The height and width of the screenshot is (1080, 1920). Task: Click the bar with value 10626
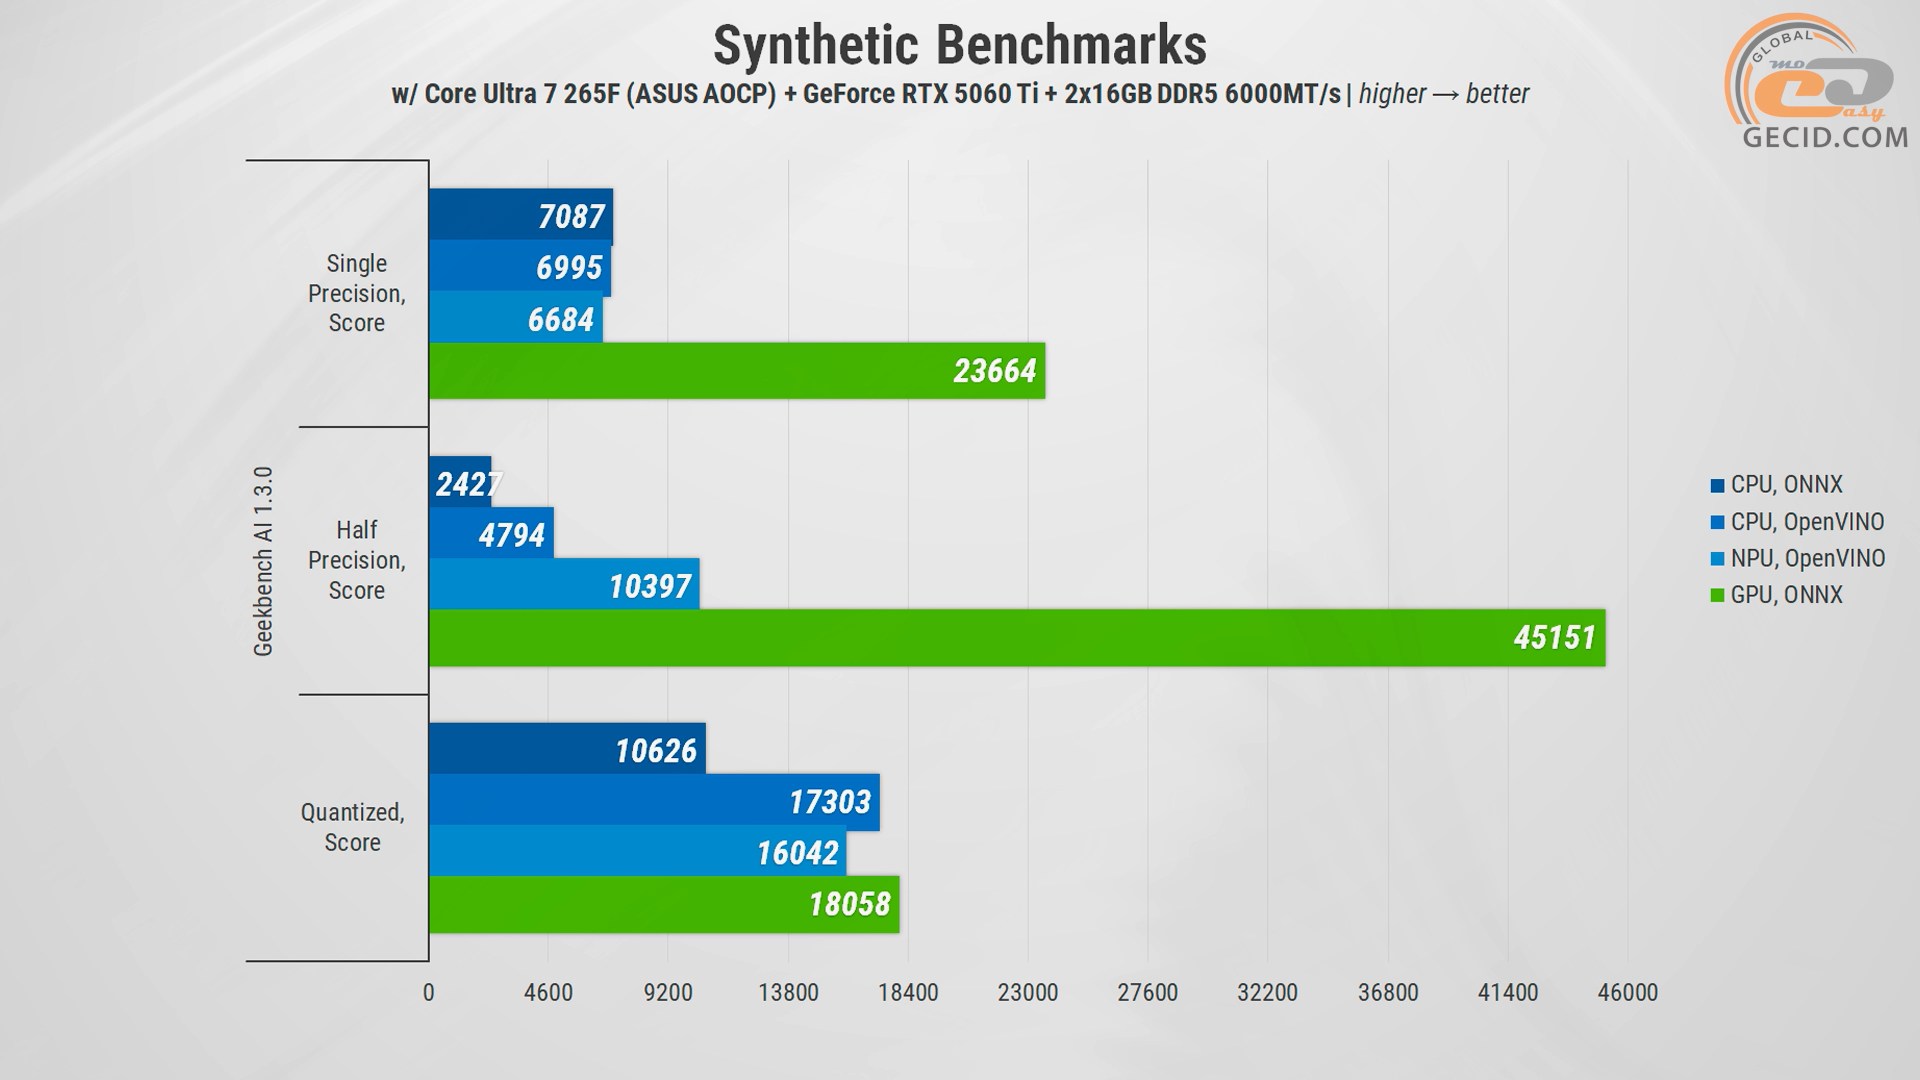point(567,749)
